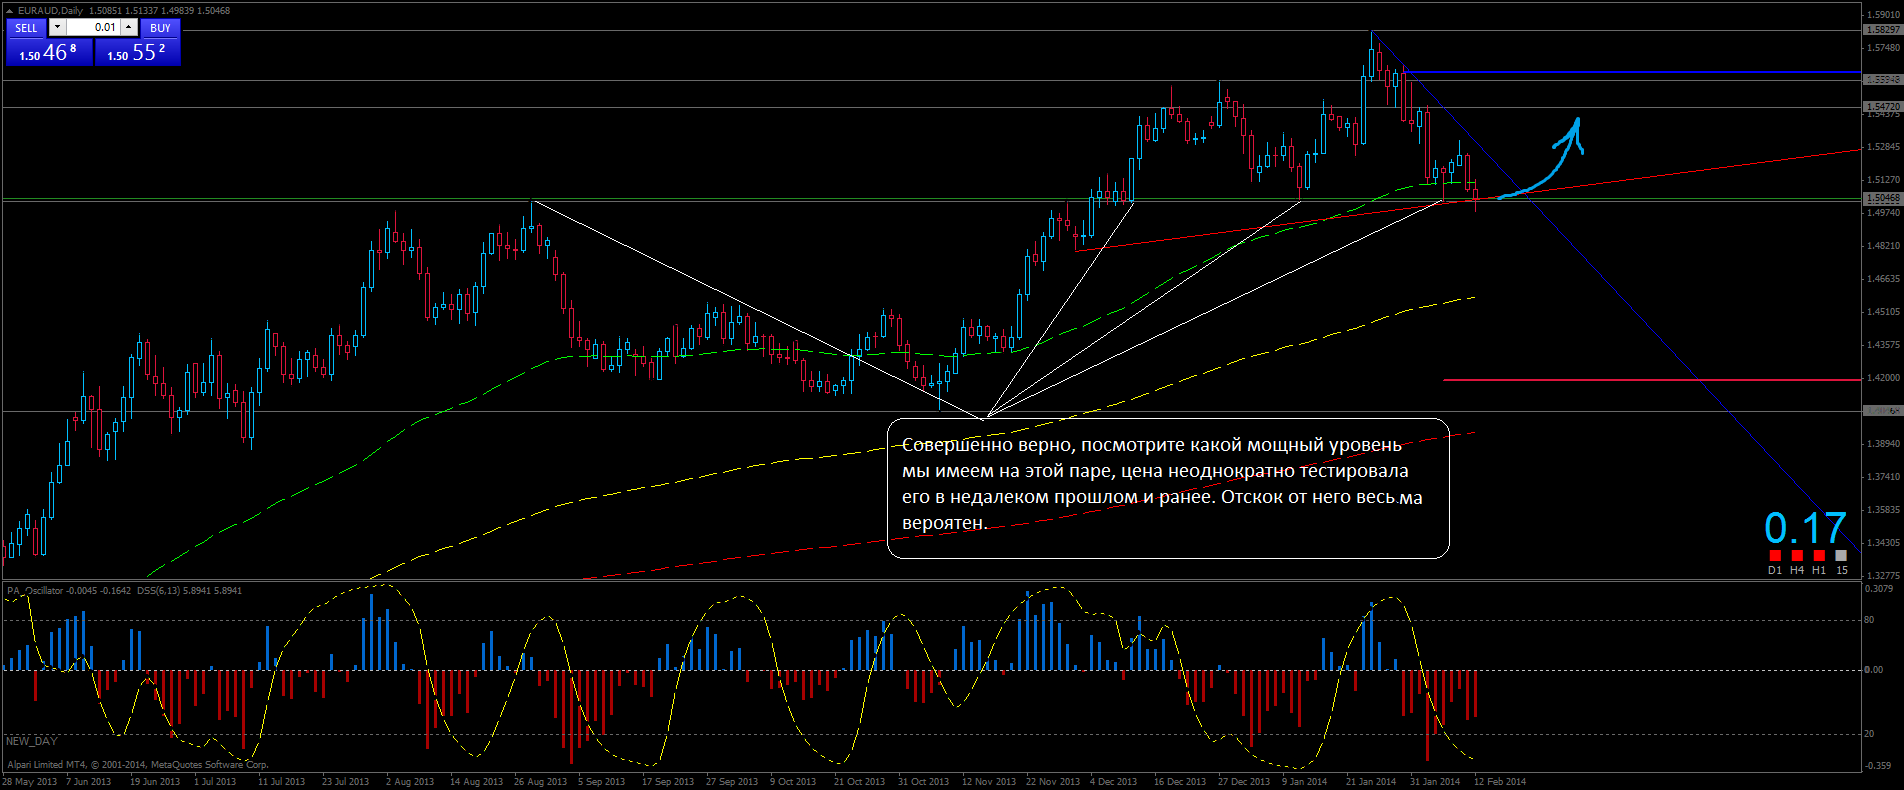
Task: Click the 9 Oct 2013 date label
Action: pyautogui.click(x=793, y=782)
